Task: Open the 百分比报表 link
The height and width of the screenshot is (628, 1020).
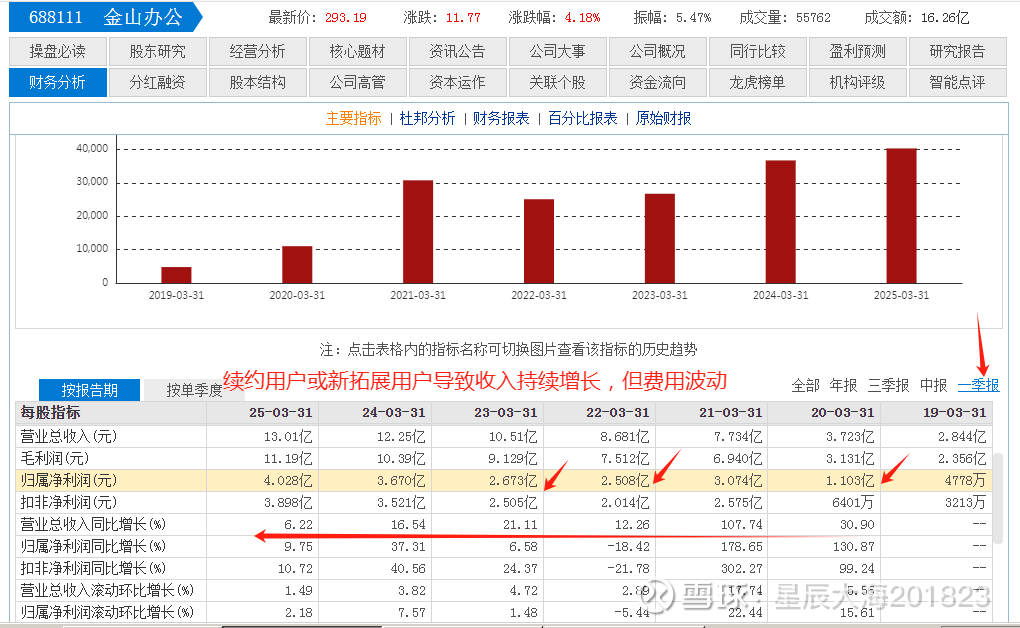Action: point(583,118)
